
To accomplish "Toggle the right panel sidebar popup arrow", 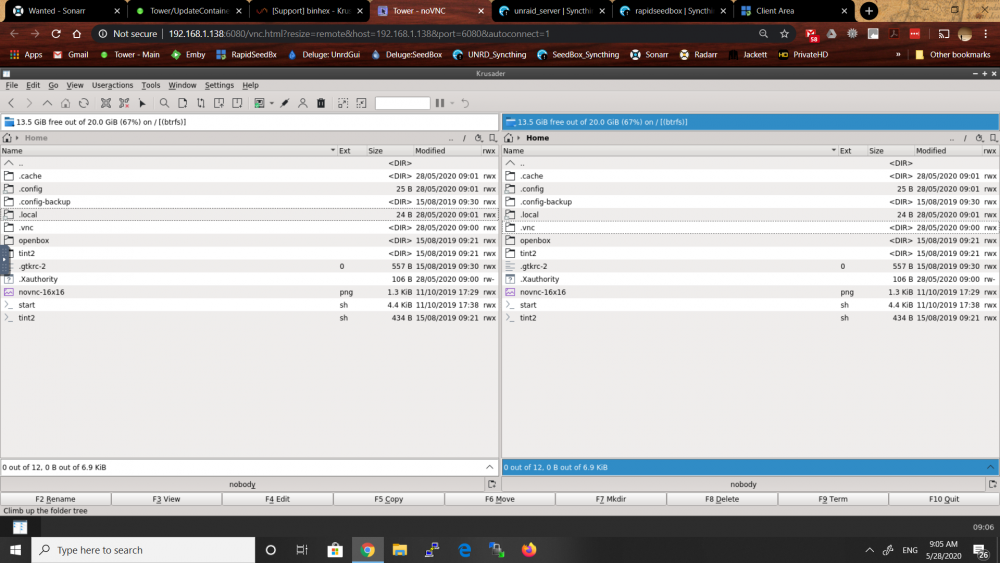I will click(990, 467).
